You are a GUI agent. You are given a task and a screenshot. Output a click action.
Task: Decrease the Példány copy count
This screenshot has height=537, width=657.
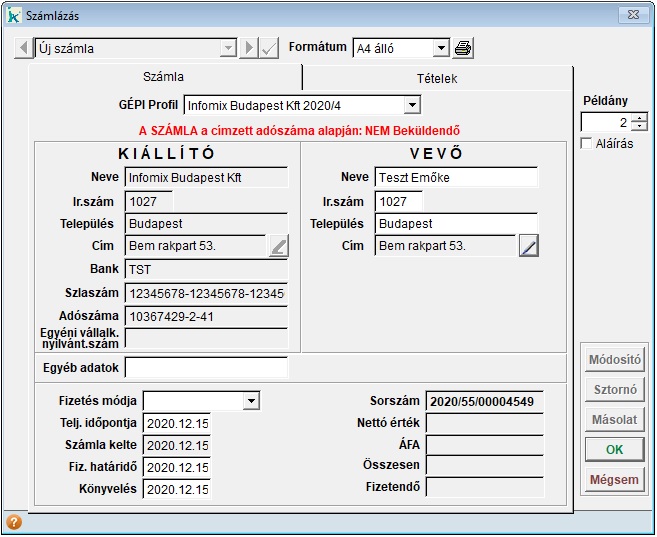[x=639, y=127]
